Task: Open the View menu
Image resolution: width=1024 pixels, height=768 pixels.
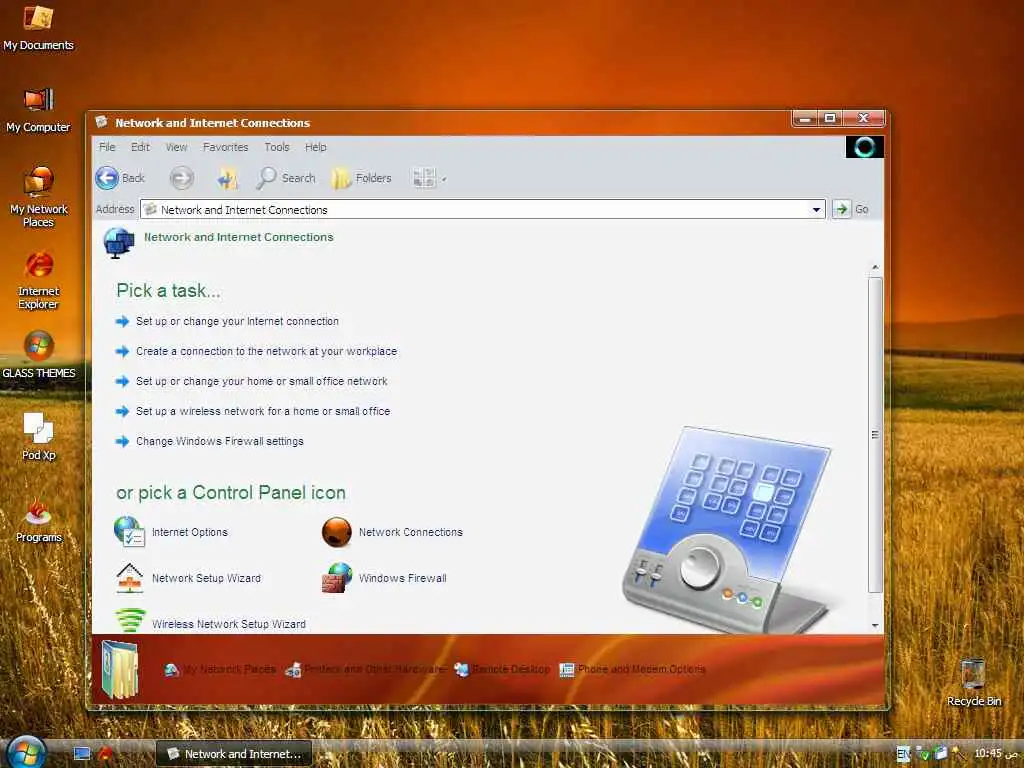Action: click(x=176, y=147)
